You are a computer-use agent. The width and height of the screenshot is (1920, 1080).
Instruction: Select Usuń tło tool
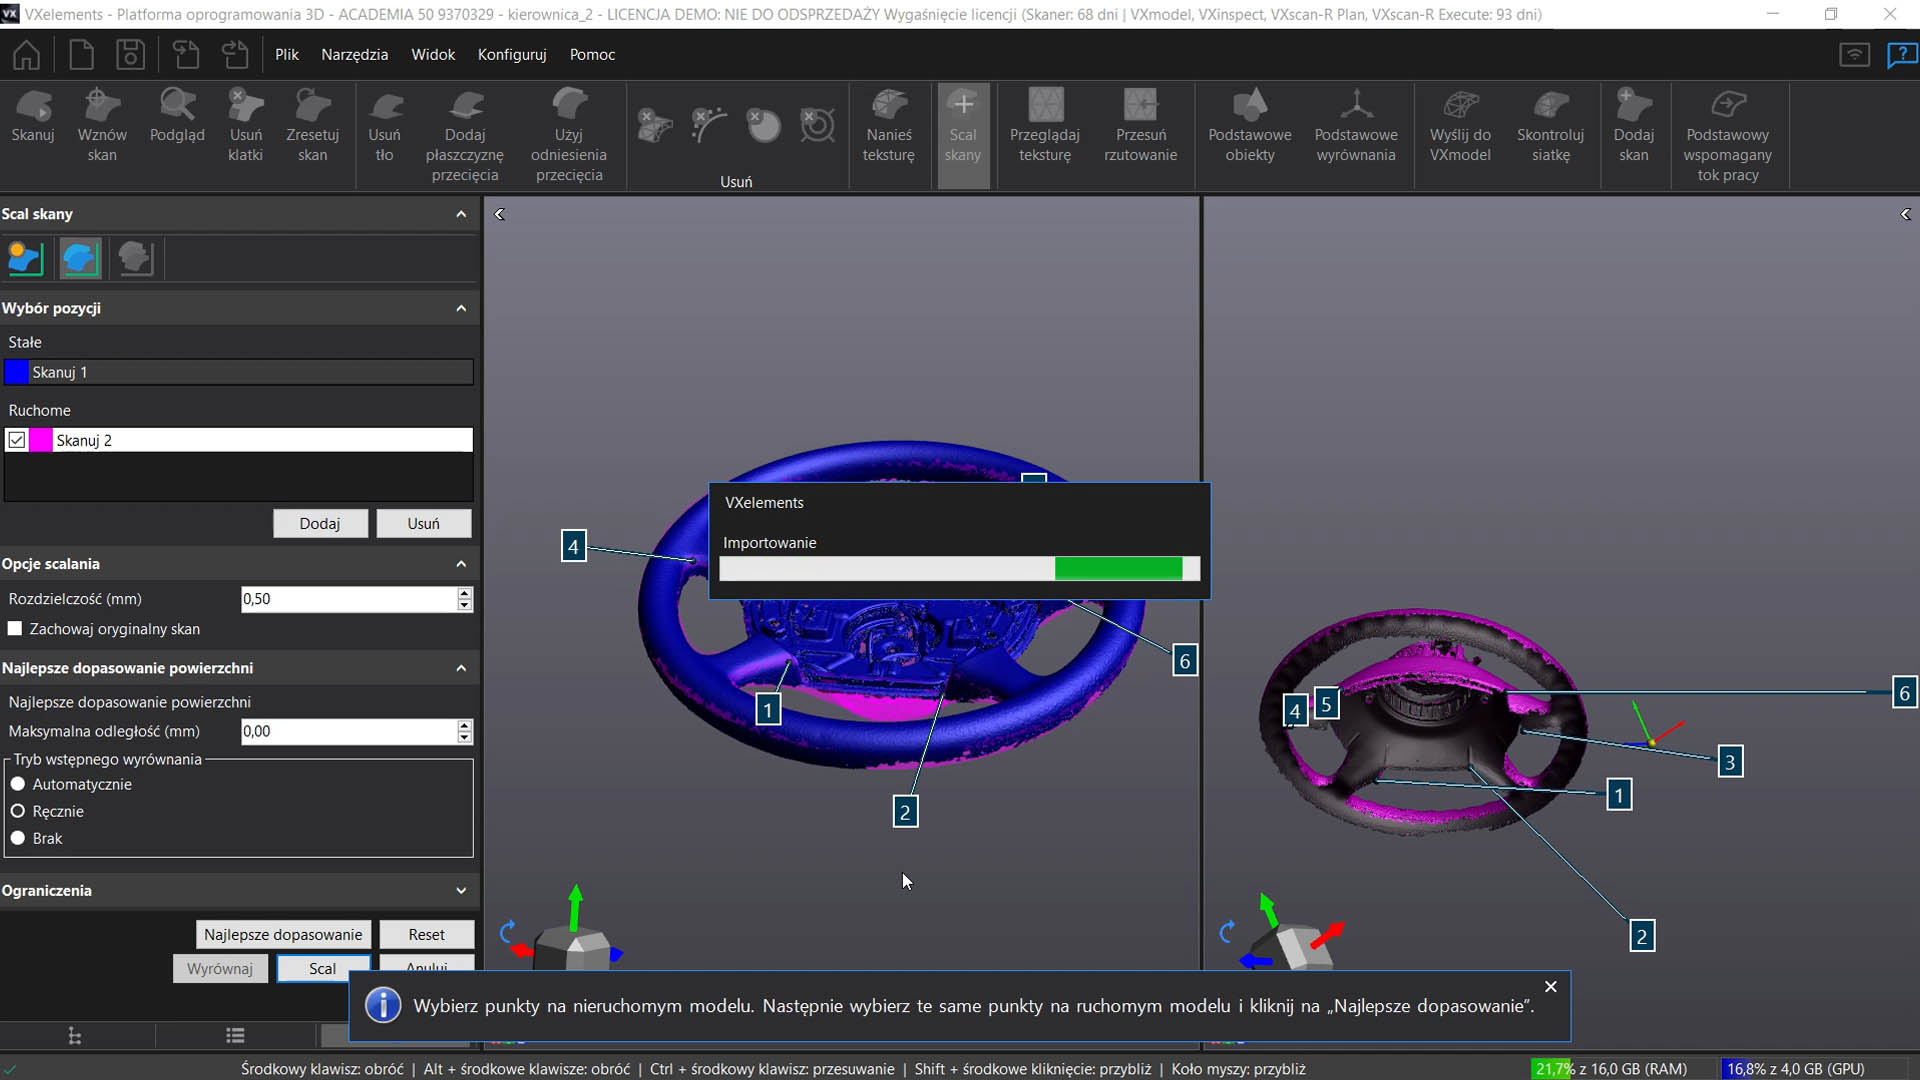[x=384, y=126]
